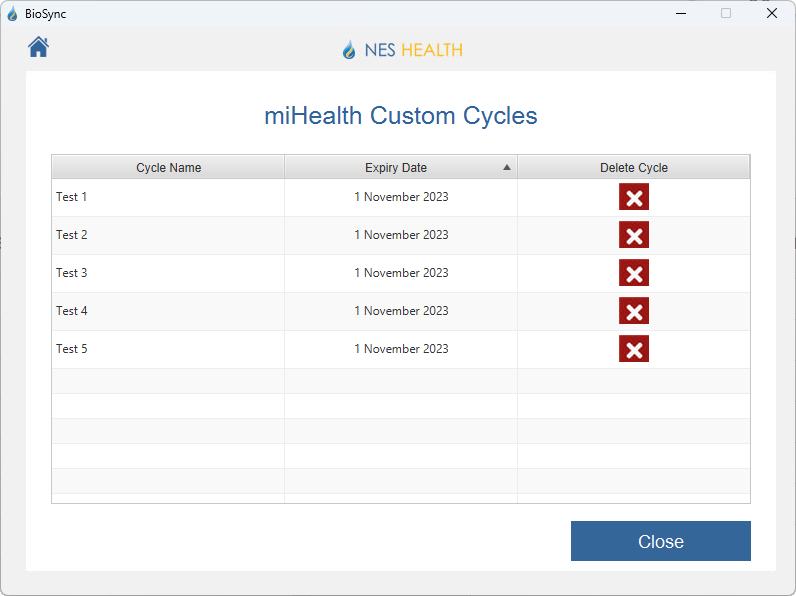Click the expiry date for Test 3
This screenshot has width=796, height=596.
click(x=401, y=273)
